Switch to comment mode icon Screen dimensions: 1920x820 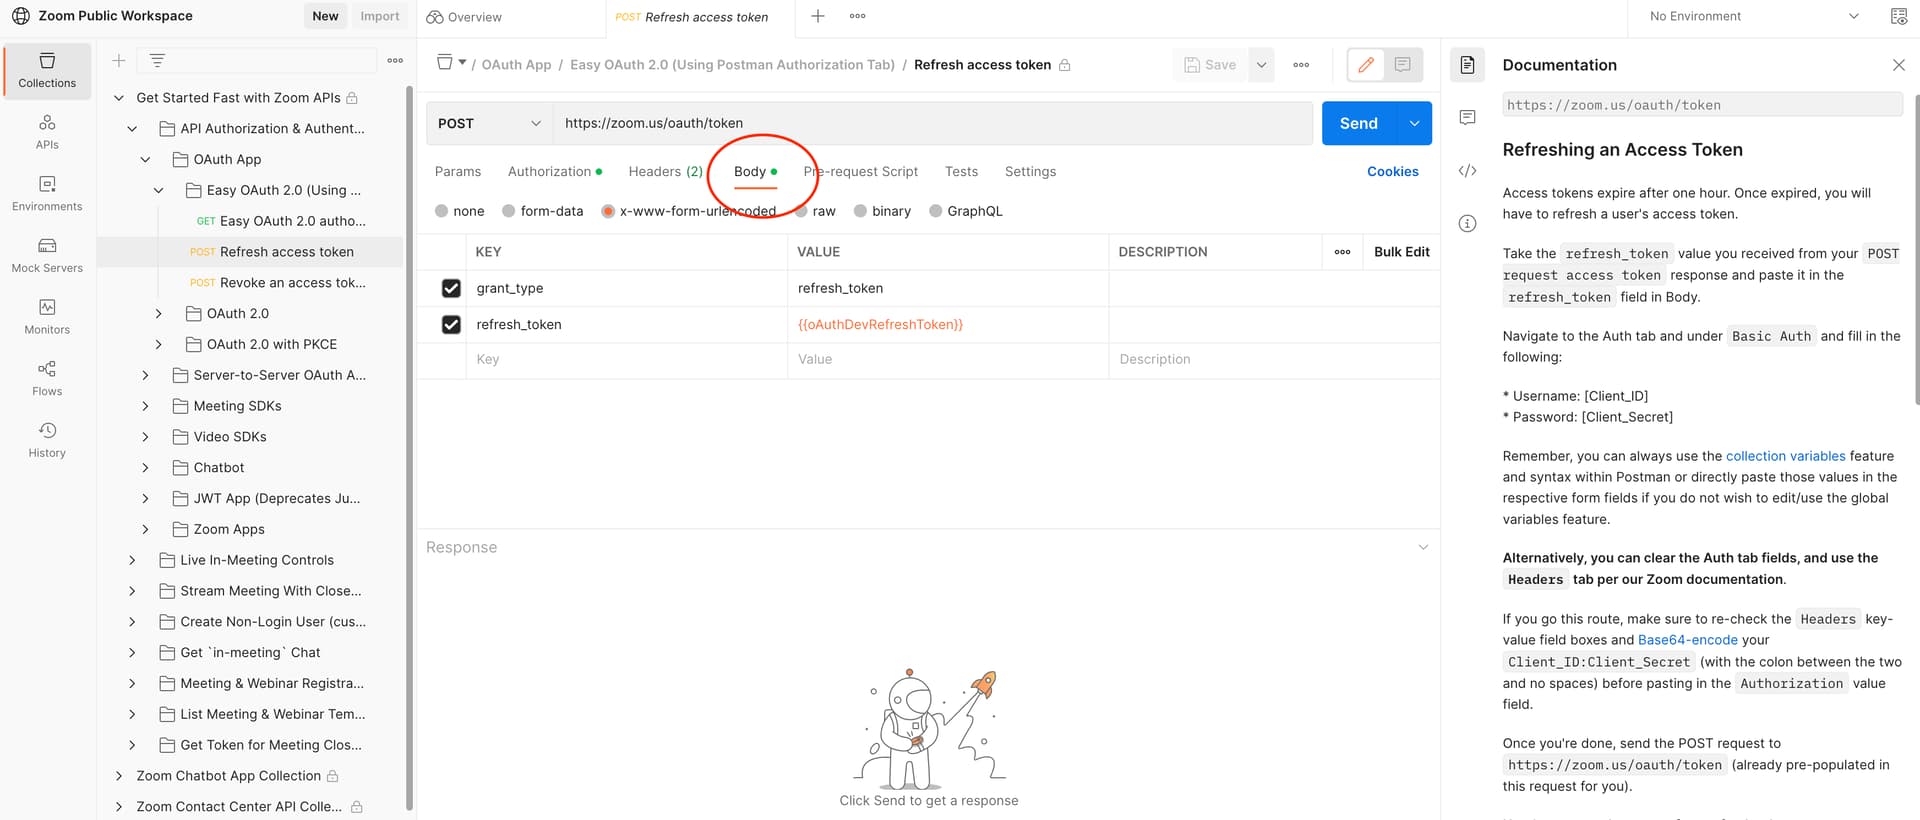coord(1402,65)
